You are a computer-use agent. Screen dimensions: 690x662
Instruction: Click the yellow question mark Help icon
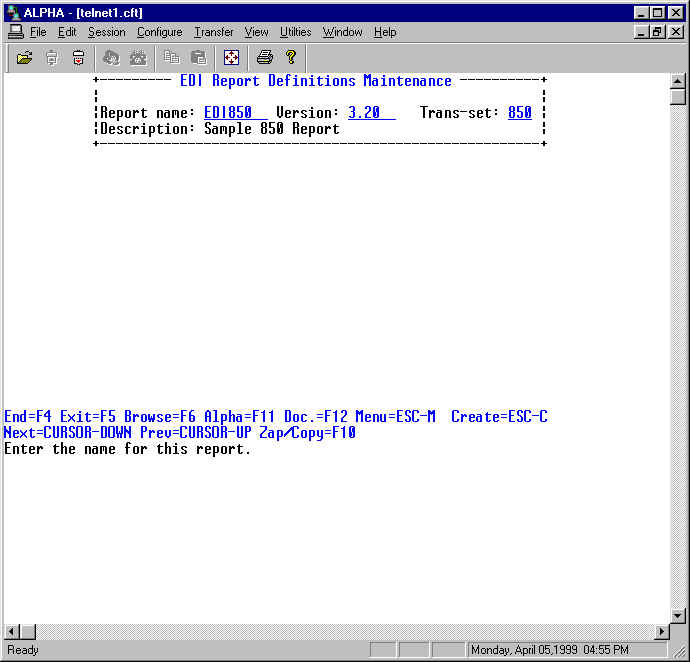[291, 58]
